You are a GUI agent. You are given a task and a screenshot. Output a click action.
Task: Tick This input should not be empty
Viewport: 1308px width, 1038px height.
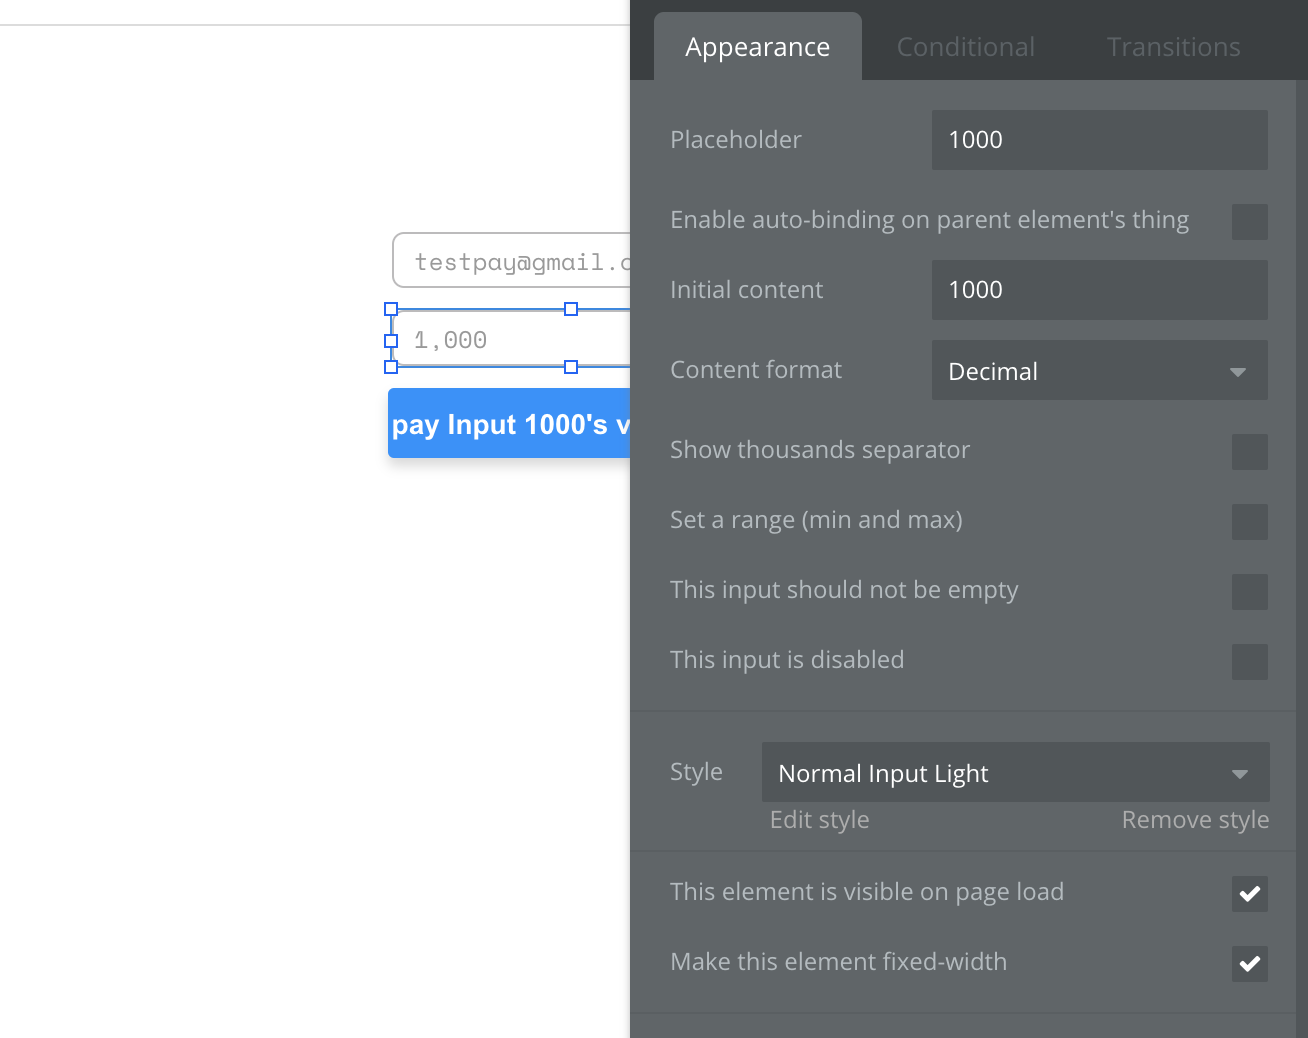pos(1249,592)
